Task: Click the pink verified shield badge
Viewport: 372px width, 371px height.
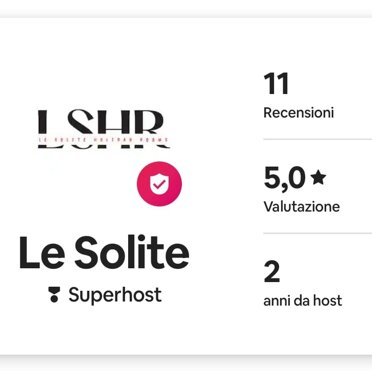Action: click(159, 184)
